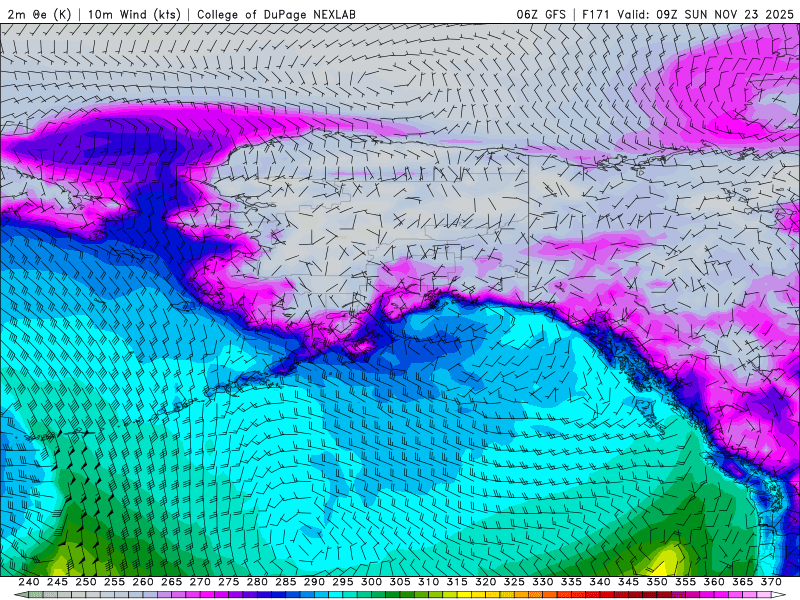Click the 330 value on the color scale
The image size is (800, 600).
coord(543,582)
